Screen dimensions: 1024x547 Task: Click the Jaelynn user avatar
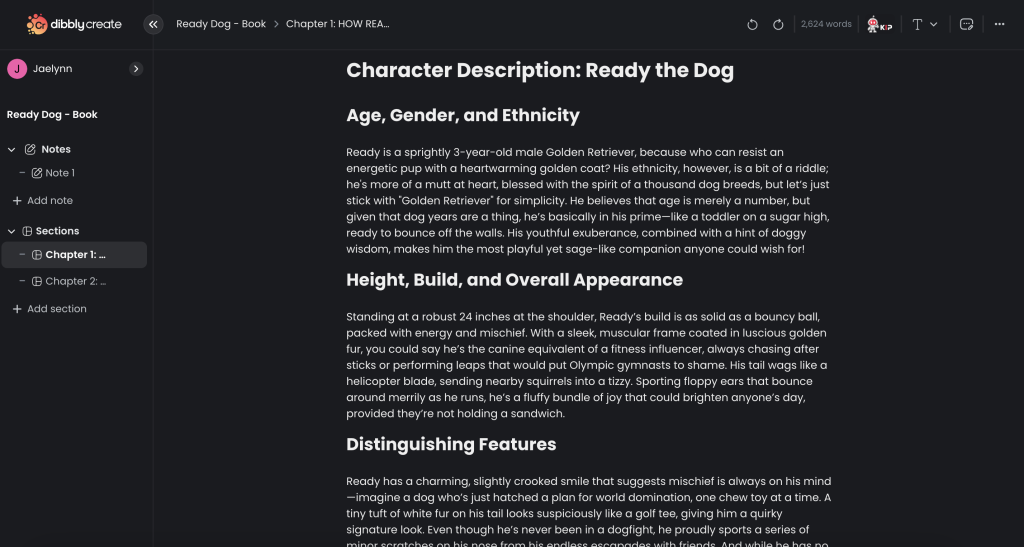click(x=17, y=68)
